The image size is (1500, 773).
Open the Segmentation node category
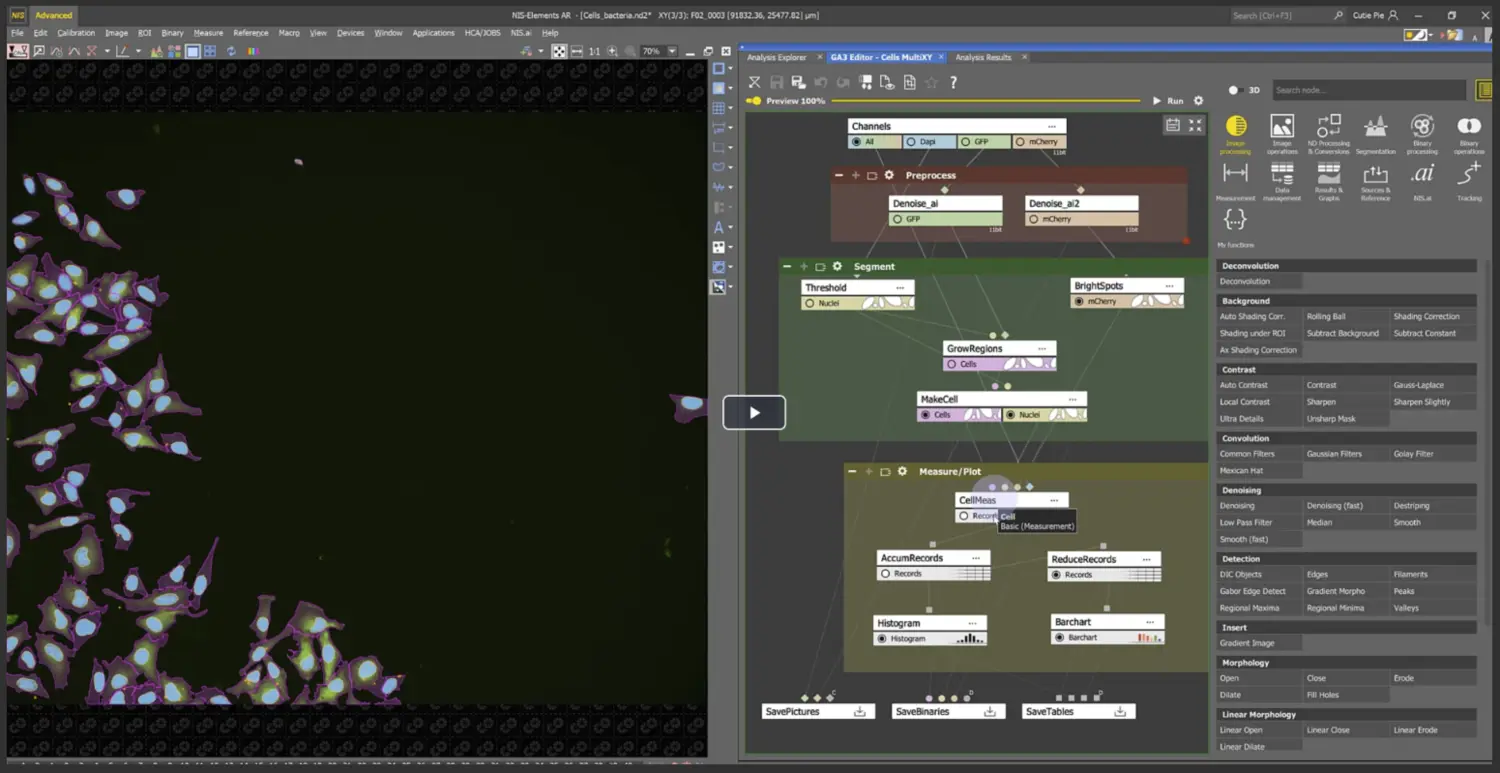pyautogui.click(x=1375, y=132)
